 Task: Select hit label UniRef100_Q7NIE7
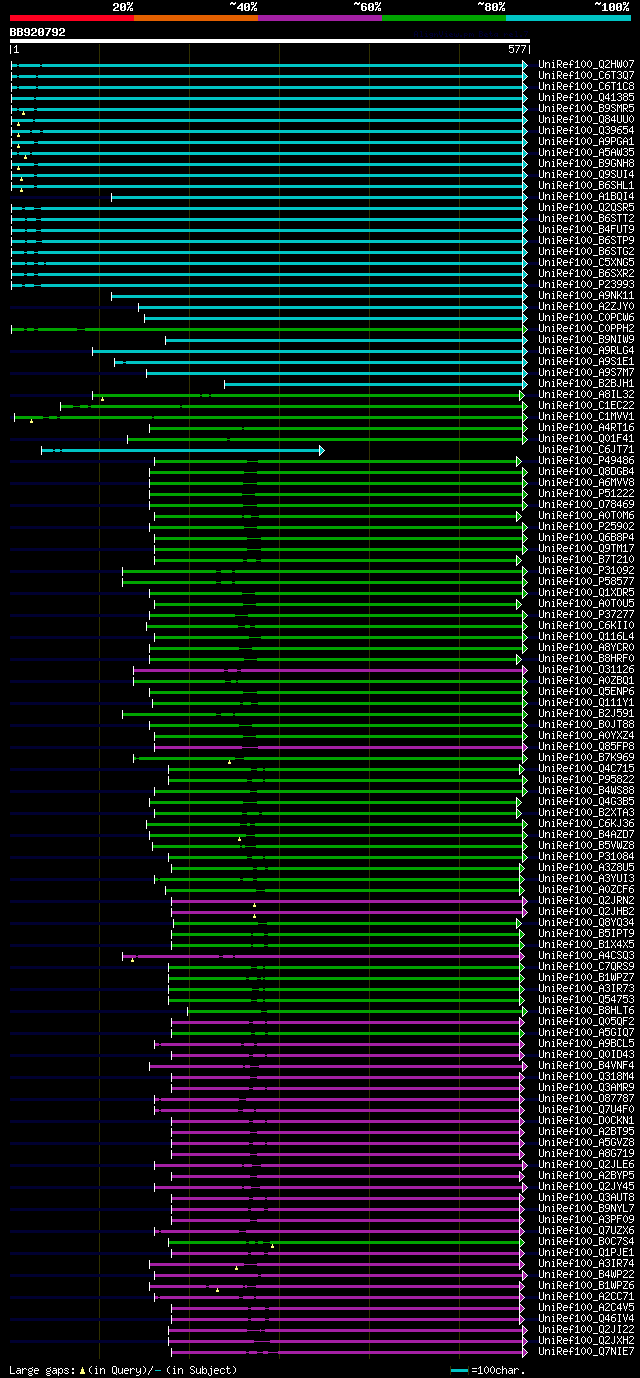click(x=586, y=1351)
